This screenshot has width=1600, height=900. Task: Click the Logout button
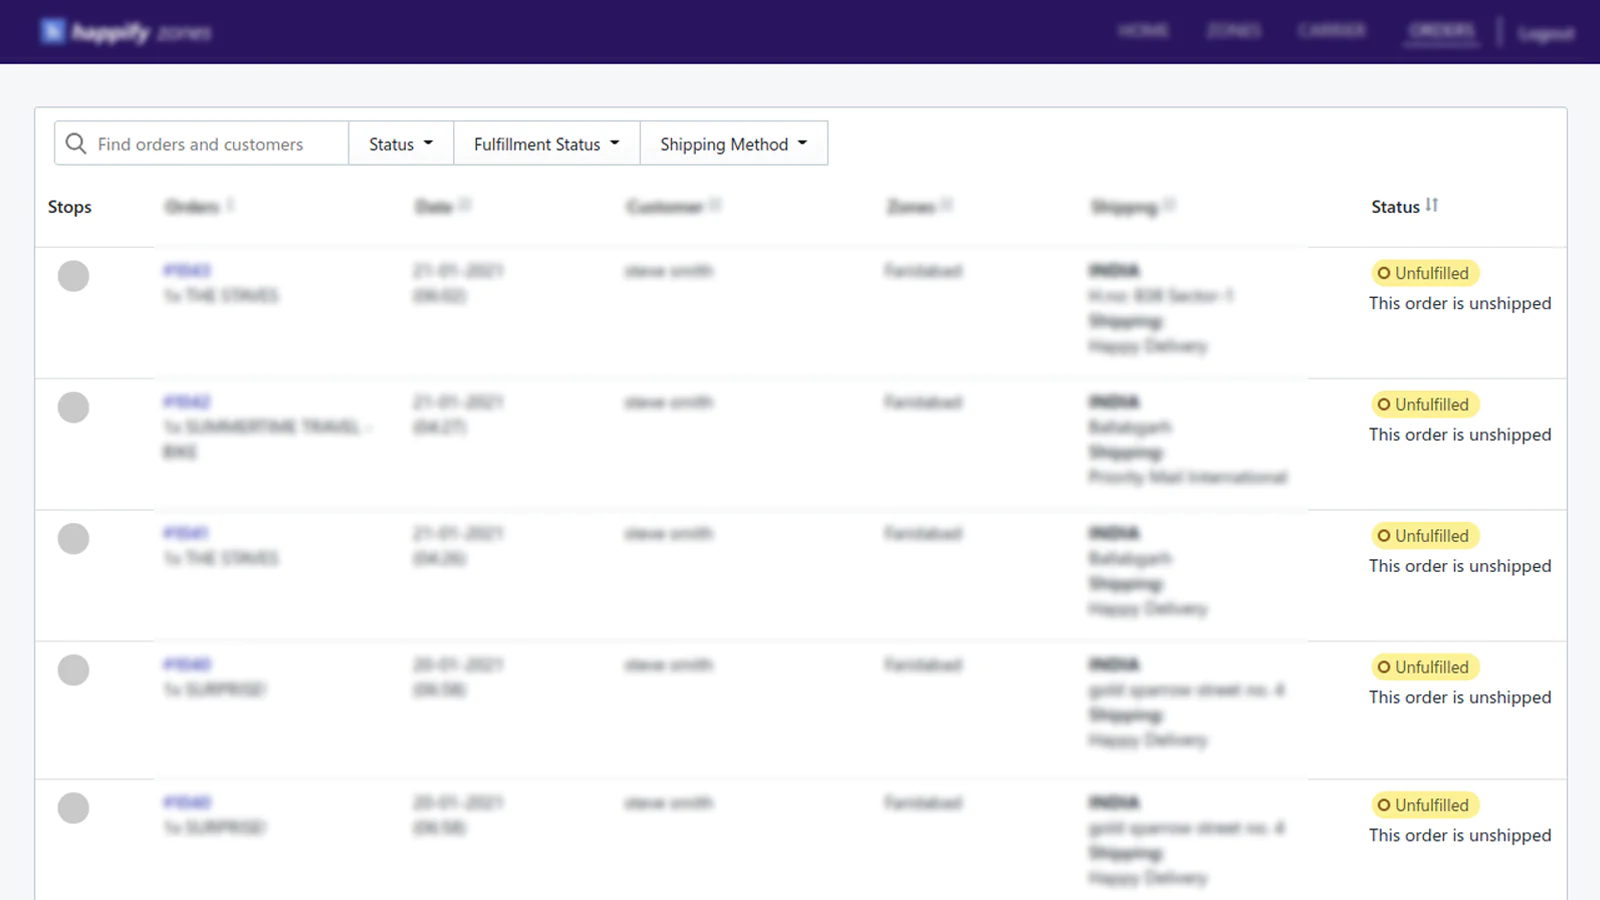[1545, 33]
